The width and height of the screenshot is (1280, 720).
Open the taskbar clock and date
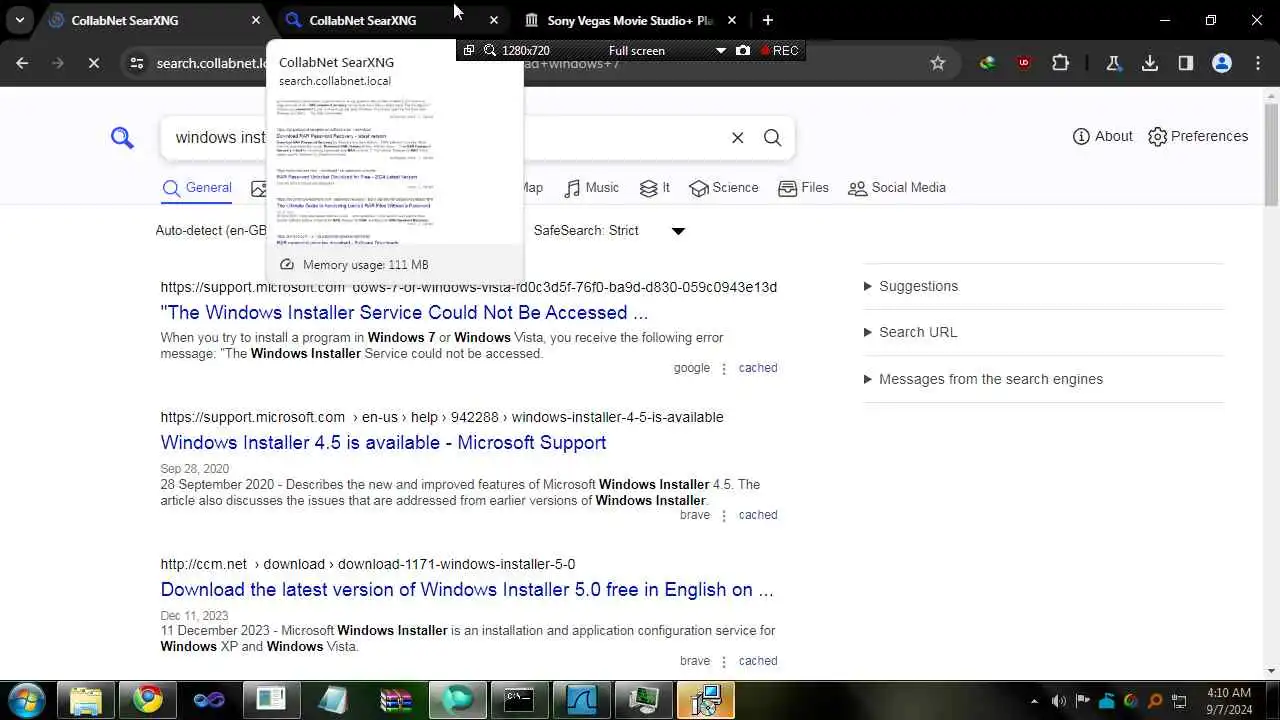pos(1228,700)
